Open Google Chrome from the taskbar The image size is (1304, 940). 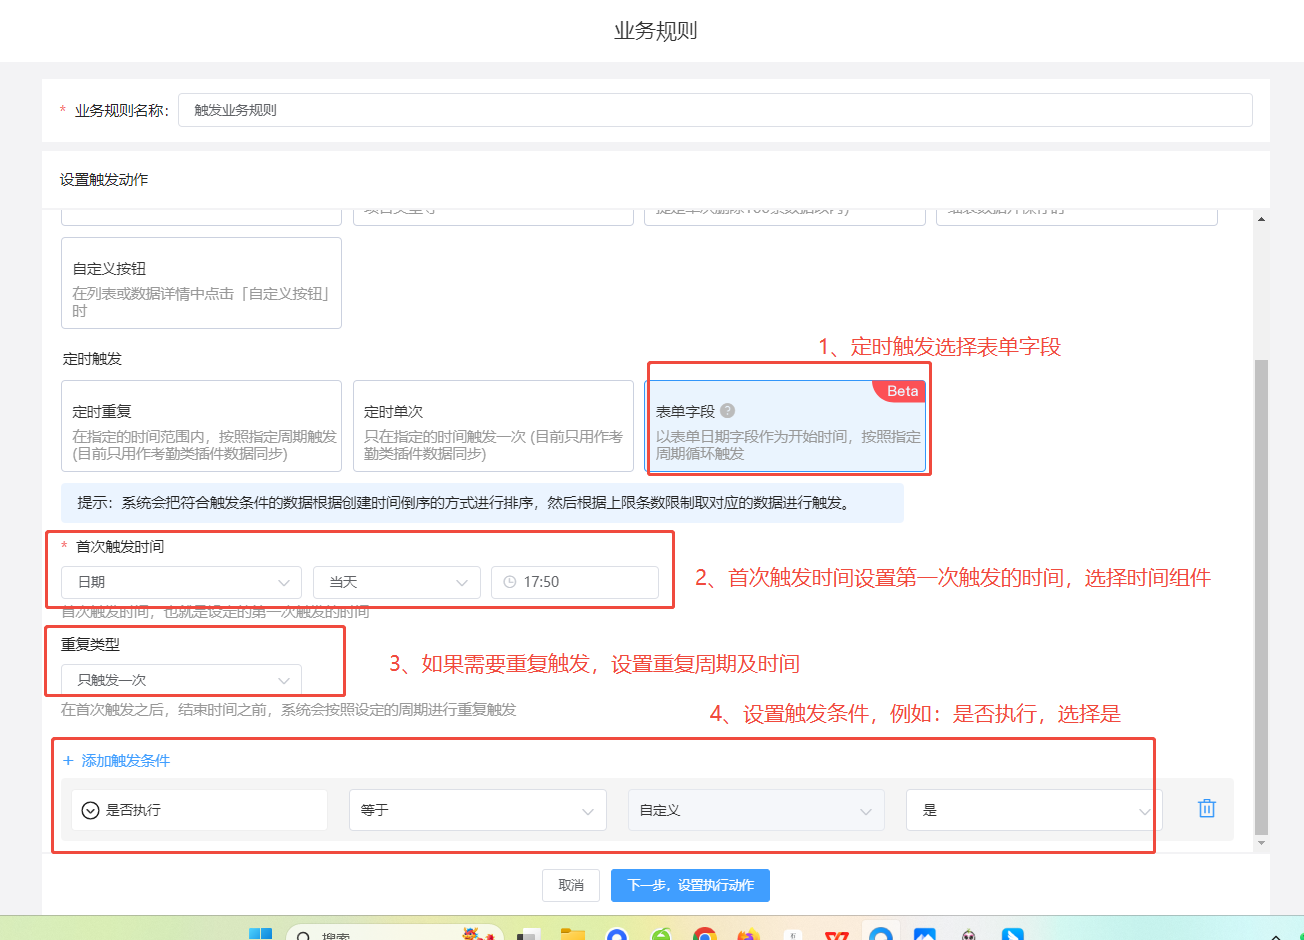[x=705, y=934]
